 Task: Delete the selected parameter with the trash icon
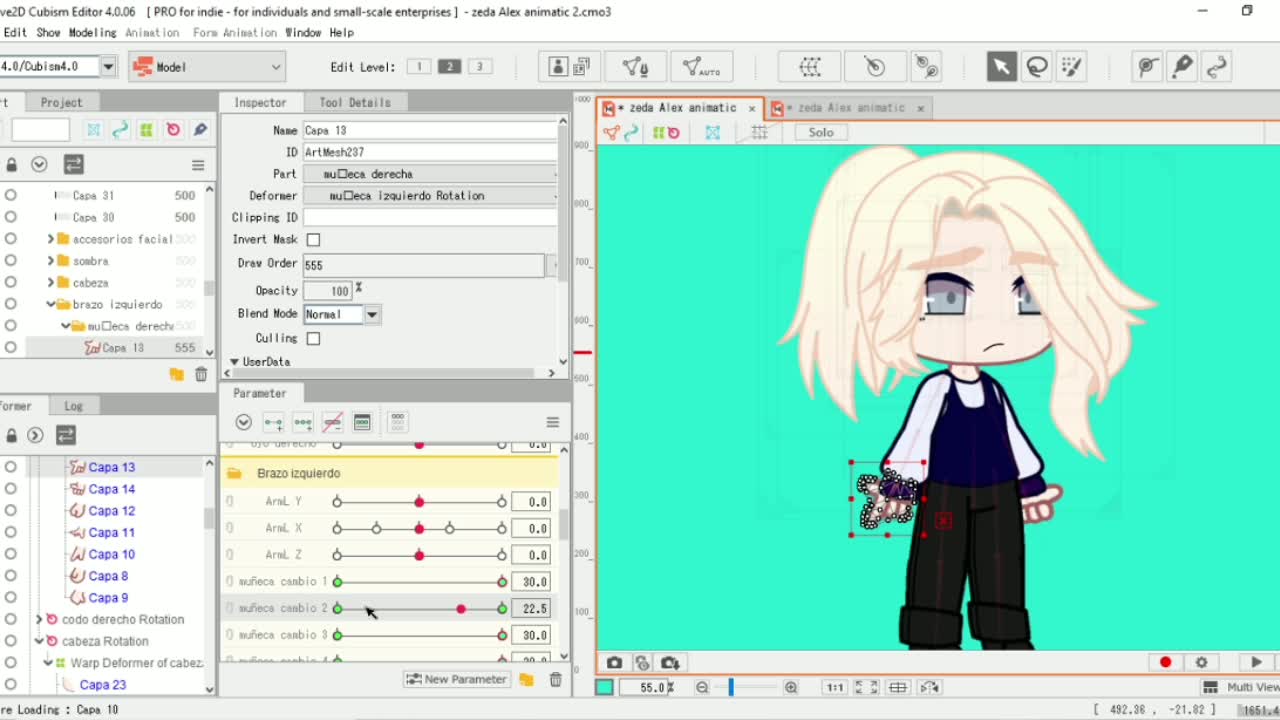pos(555,679)
